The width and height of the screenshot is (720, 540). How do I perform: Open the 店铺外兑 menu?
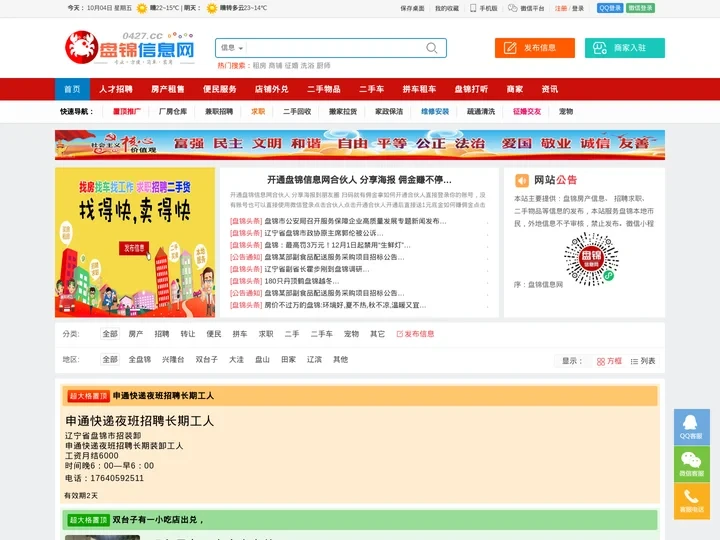pos(271,89)
